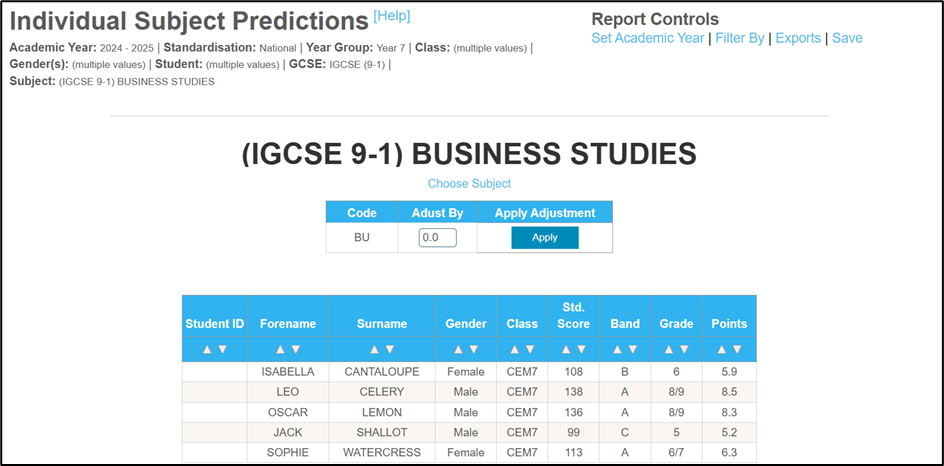Click the Adjust By input field
The image size is (944, 466).
pos(438,238)
